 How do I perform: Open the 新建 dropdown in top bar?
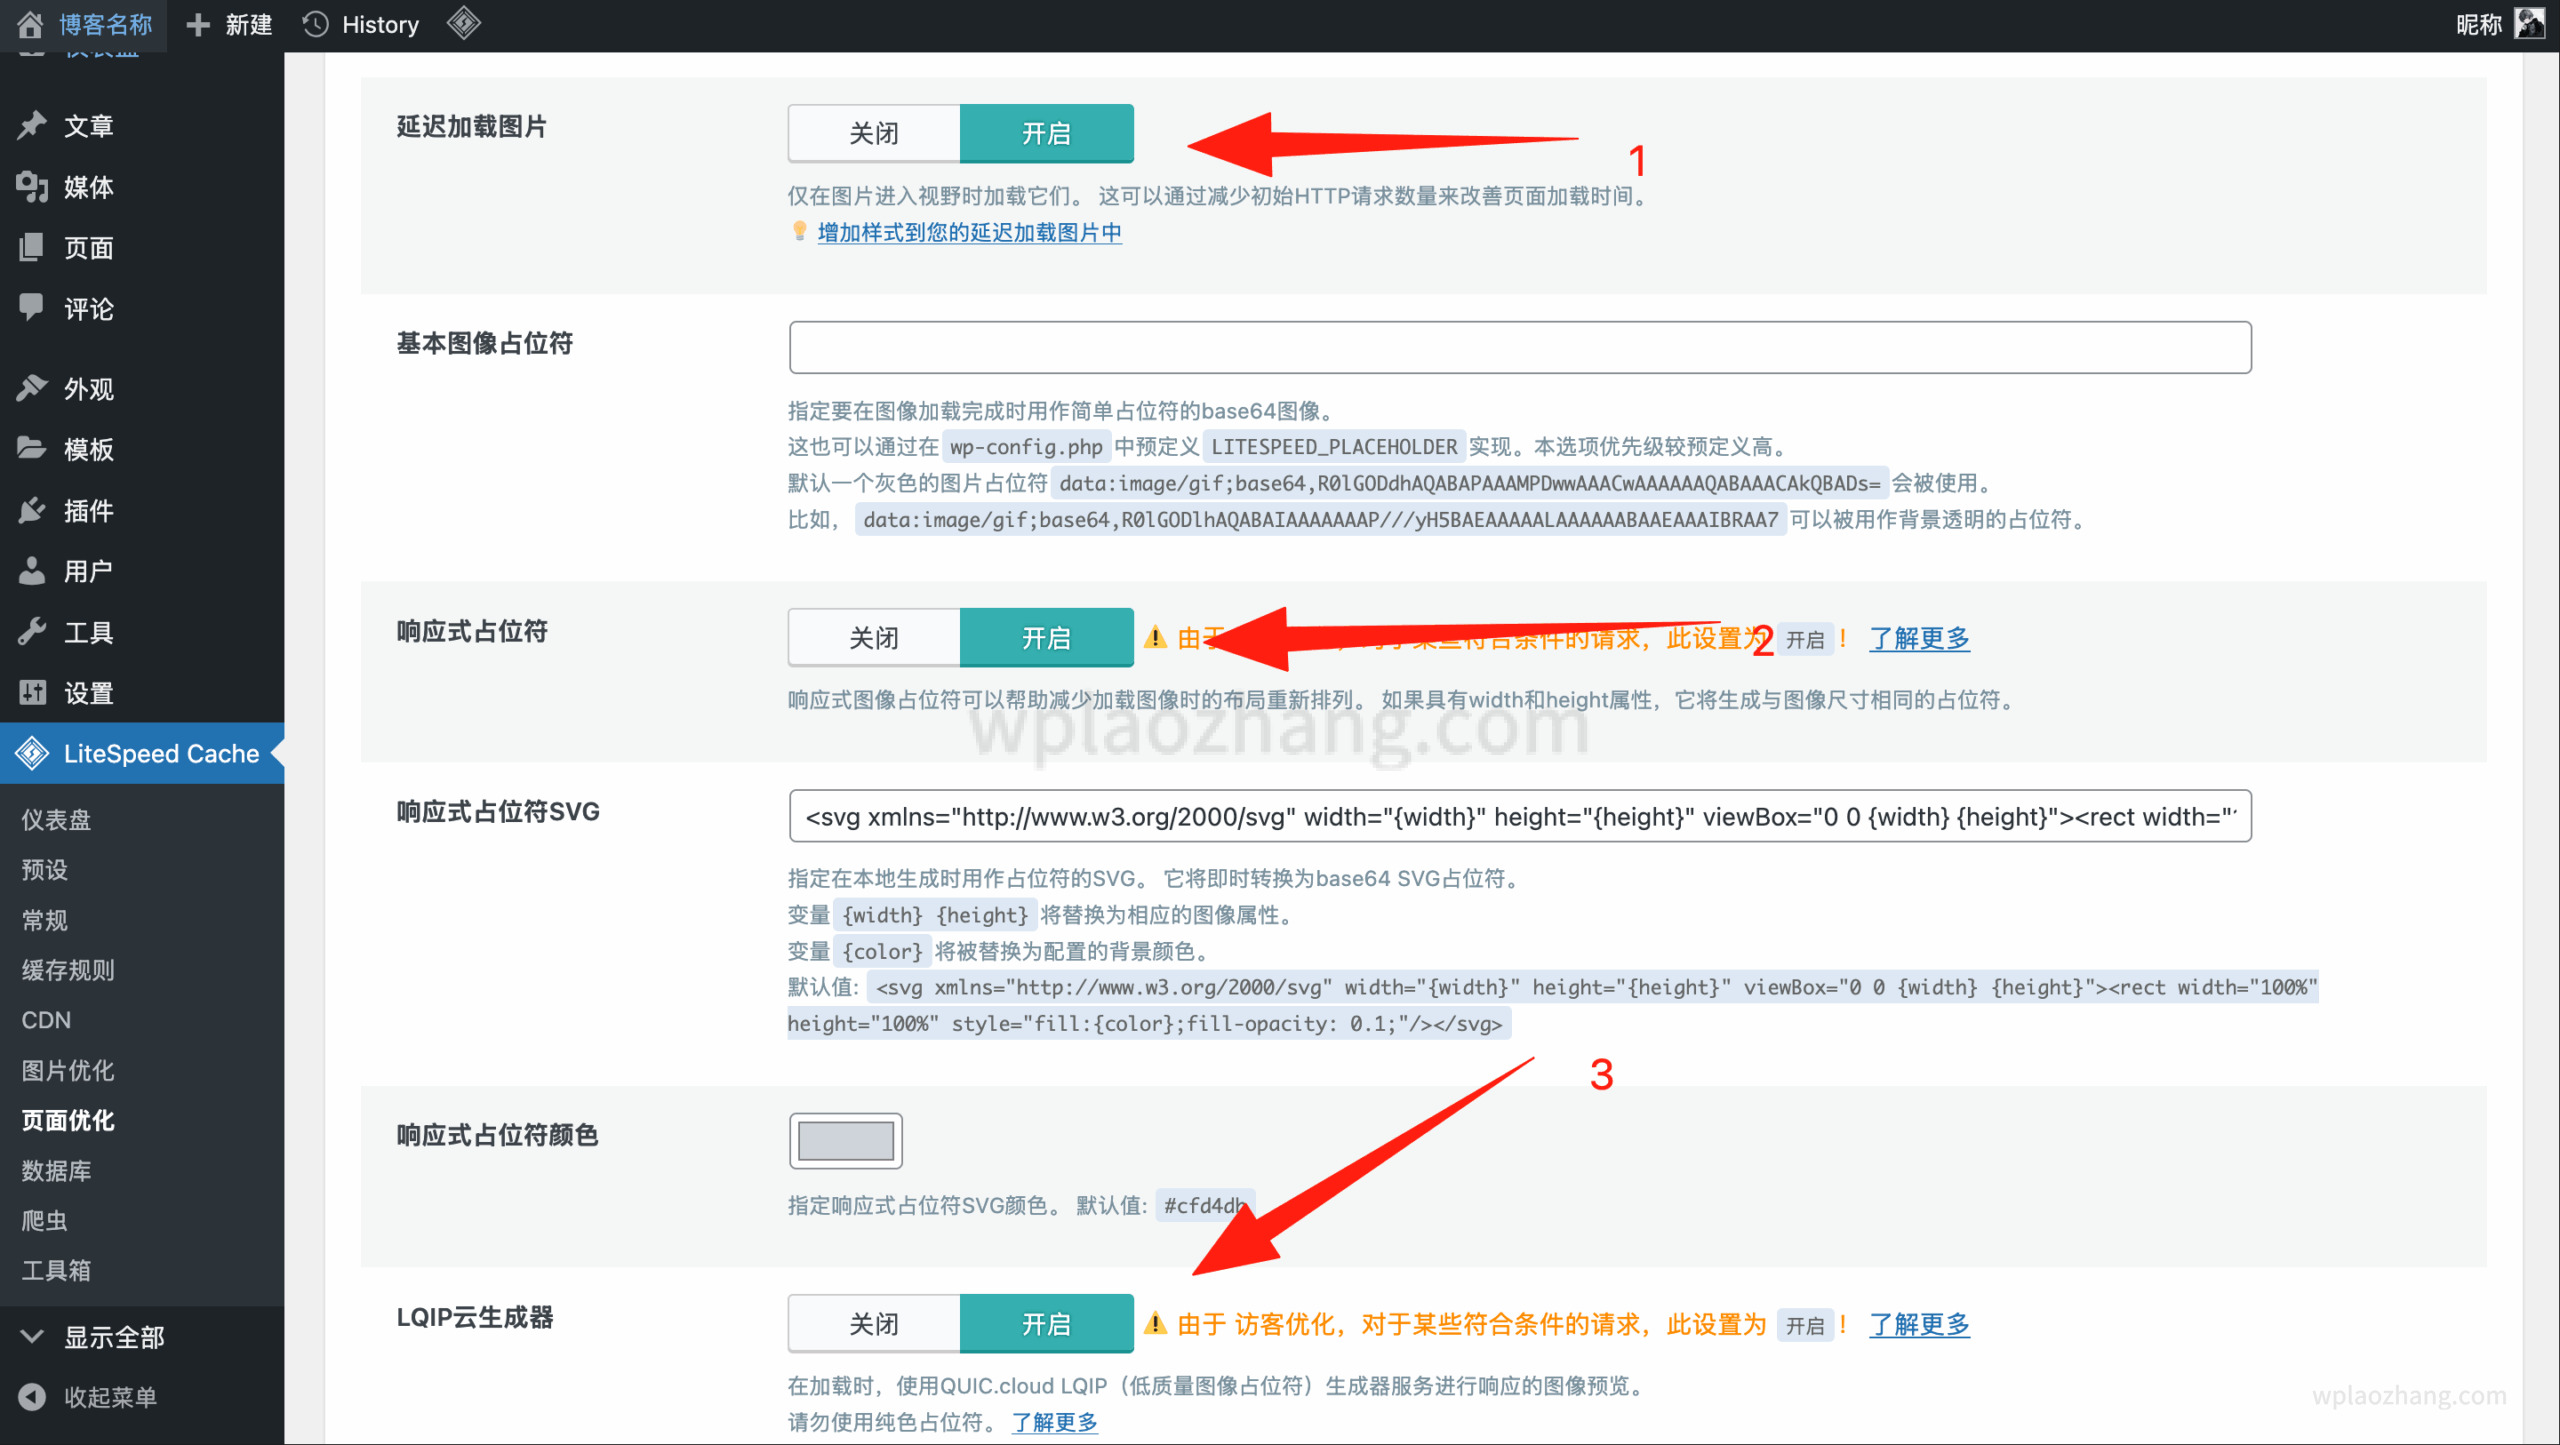230,24
